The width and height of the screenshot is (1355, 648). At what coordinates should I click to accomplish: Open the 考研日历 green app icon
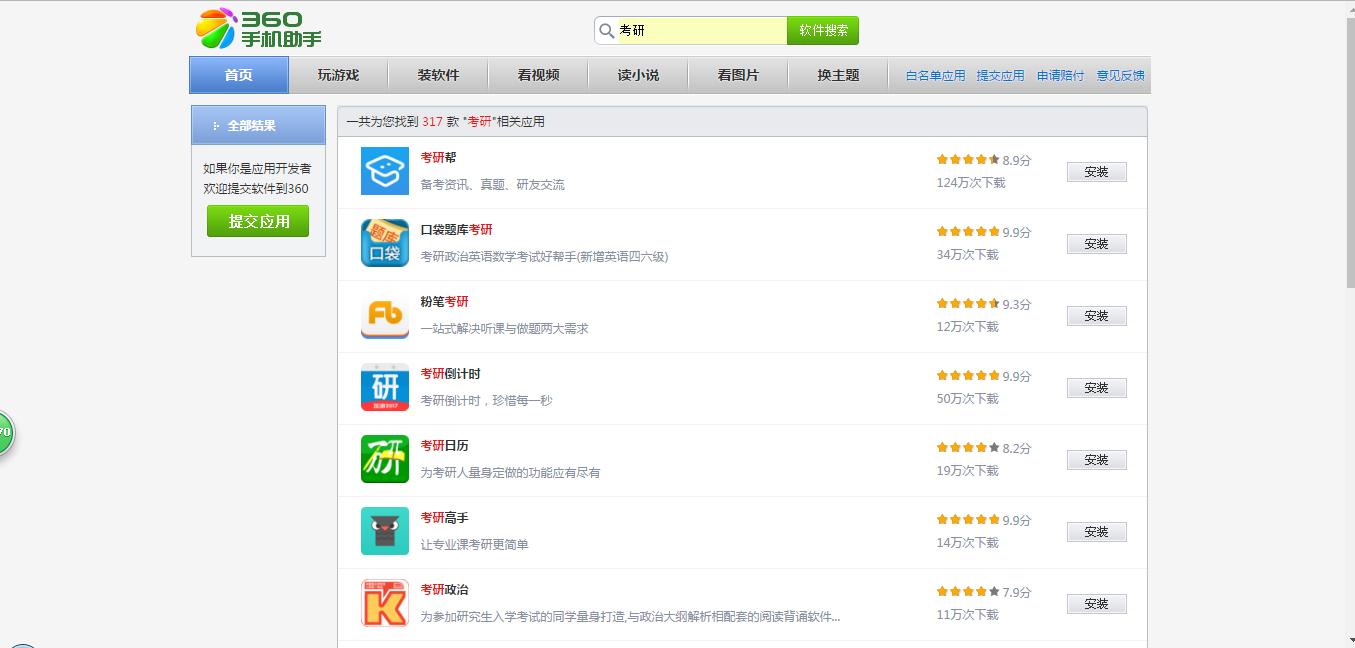pyautogui.click(x=385, y=459)
